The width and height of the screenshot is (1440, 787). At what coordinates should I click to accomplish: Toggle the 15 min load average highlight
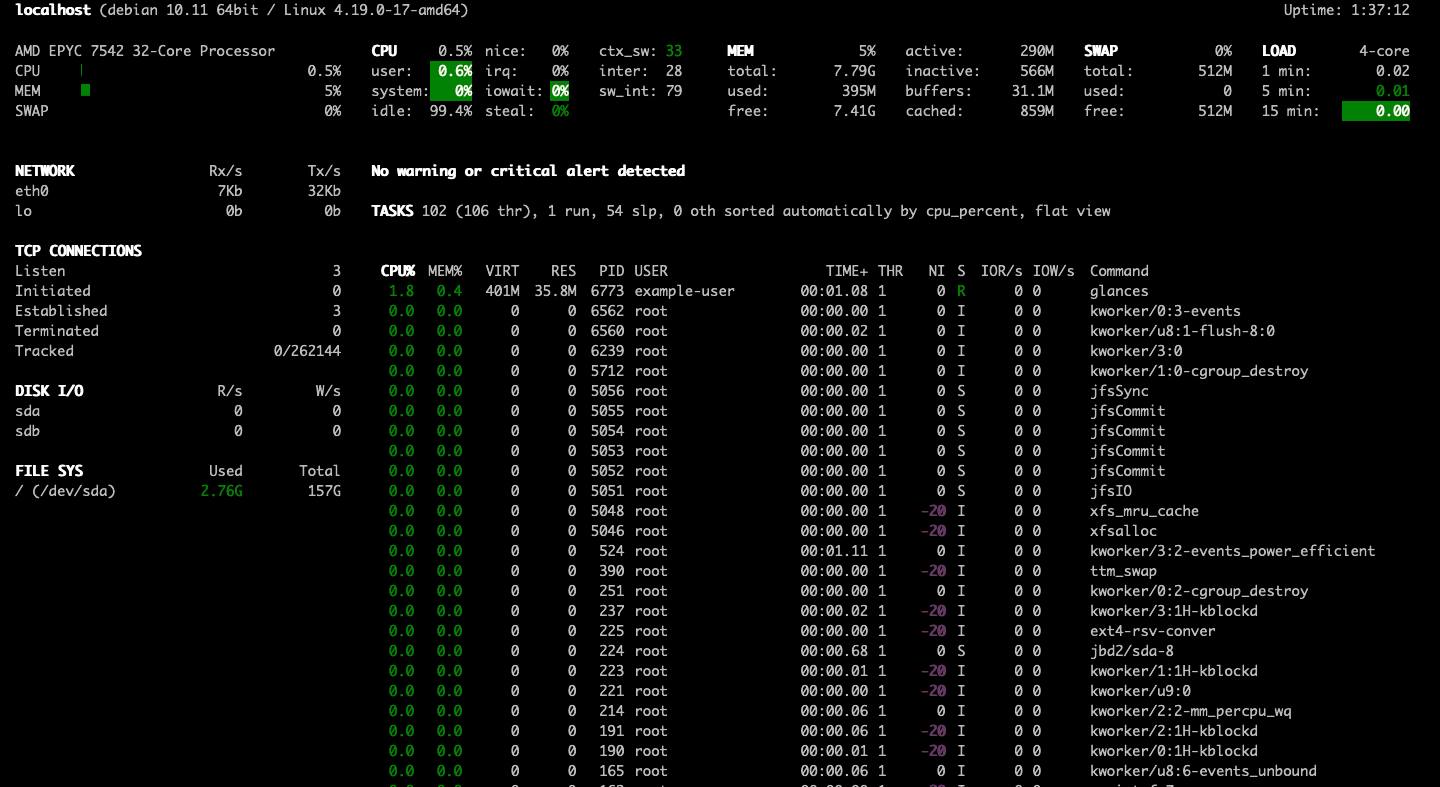coord(1377,110)
